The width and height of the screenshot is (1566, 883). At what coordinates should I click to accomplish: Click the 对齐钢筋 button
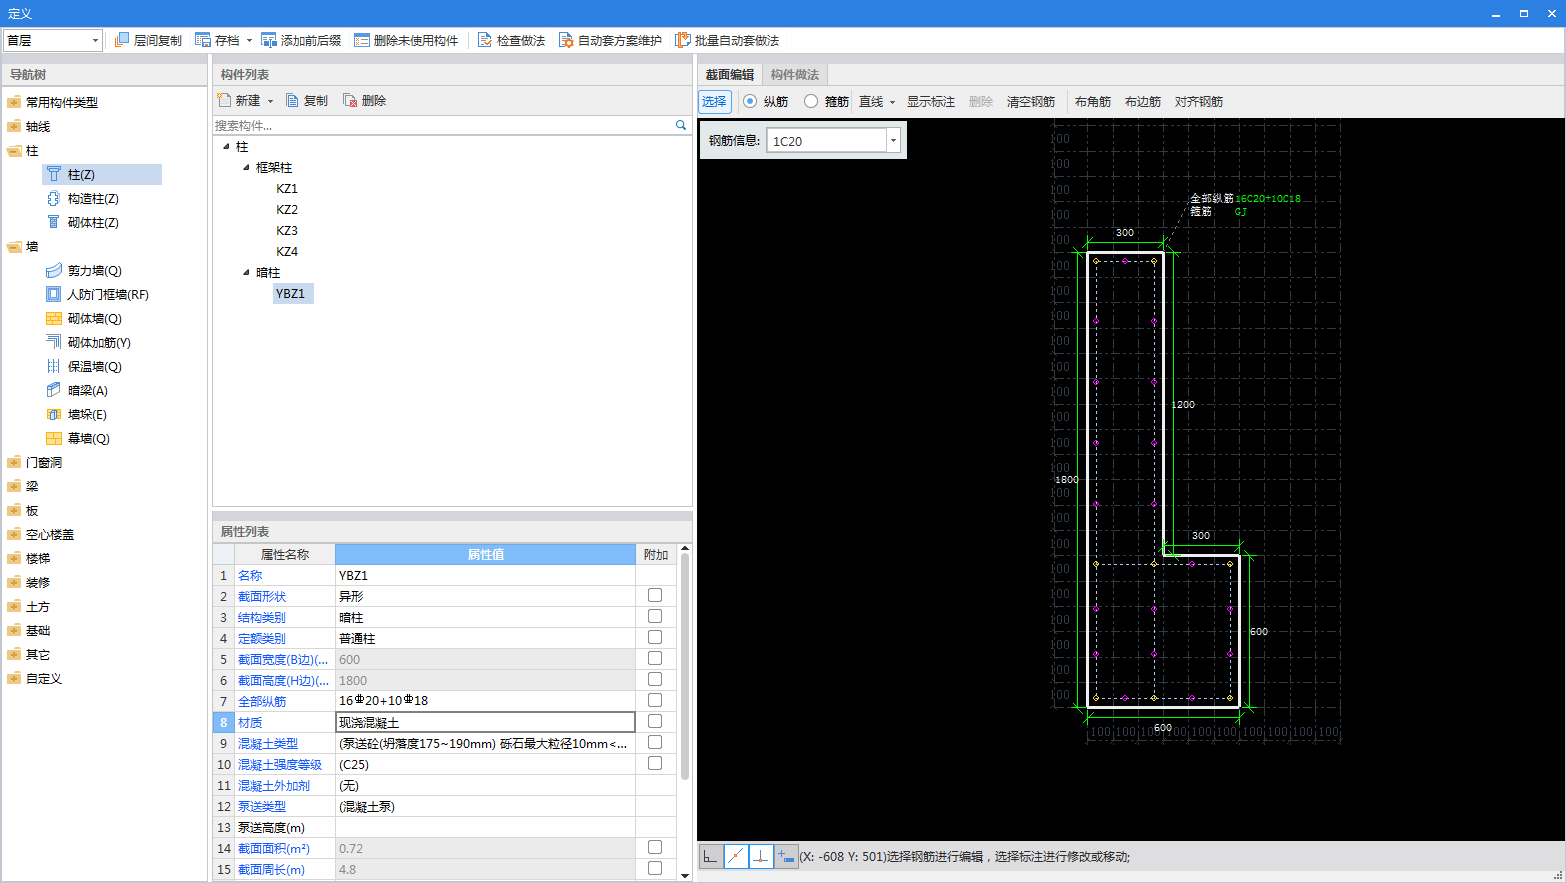pos(1199,102)
